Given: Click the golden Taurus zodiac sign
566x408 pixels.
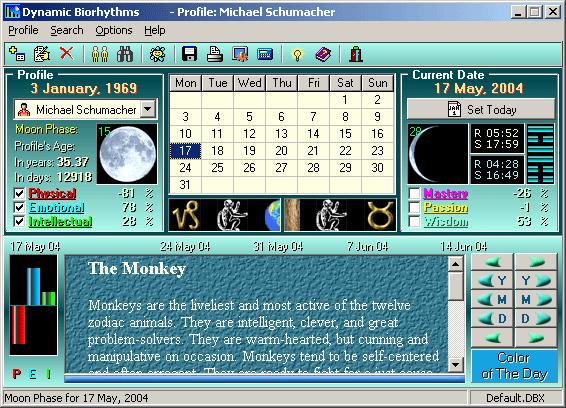Looking at the screenshot, I should tap(380, 215).
